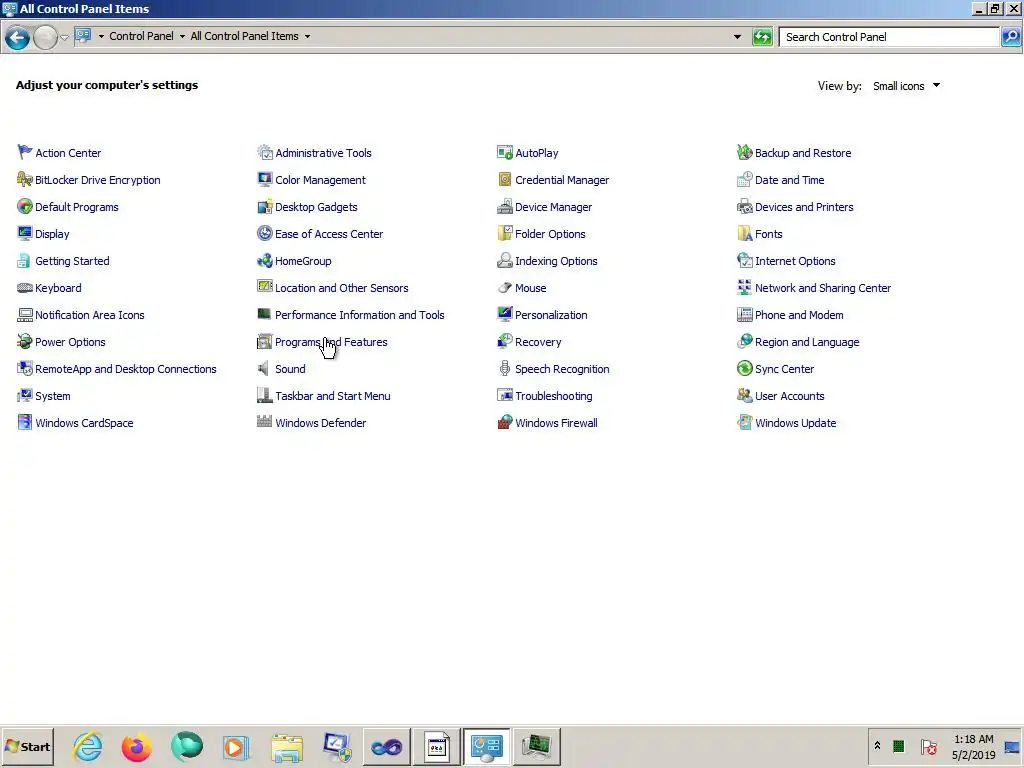Click the Back navigation button
Image resolution: width=1024 pixels, height=768 pixels.
tap(18, 37)
